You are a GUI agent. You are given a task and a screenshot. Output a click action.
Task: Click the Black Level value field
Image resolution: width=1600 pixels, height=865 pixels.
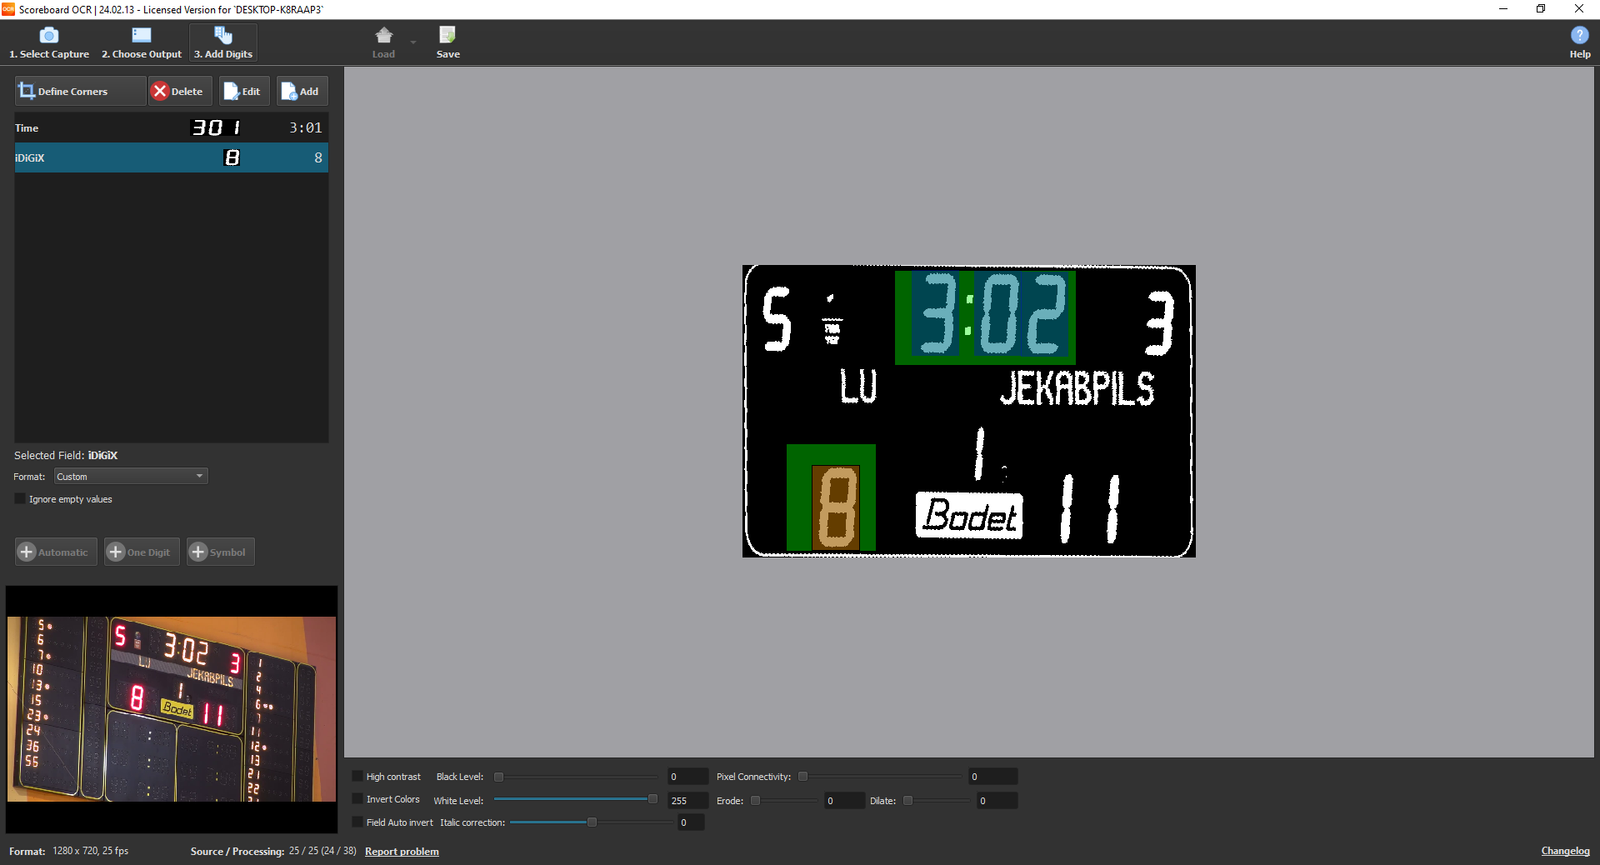point(688,777)
